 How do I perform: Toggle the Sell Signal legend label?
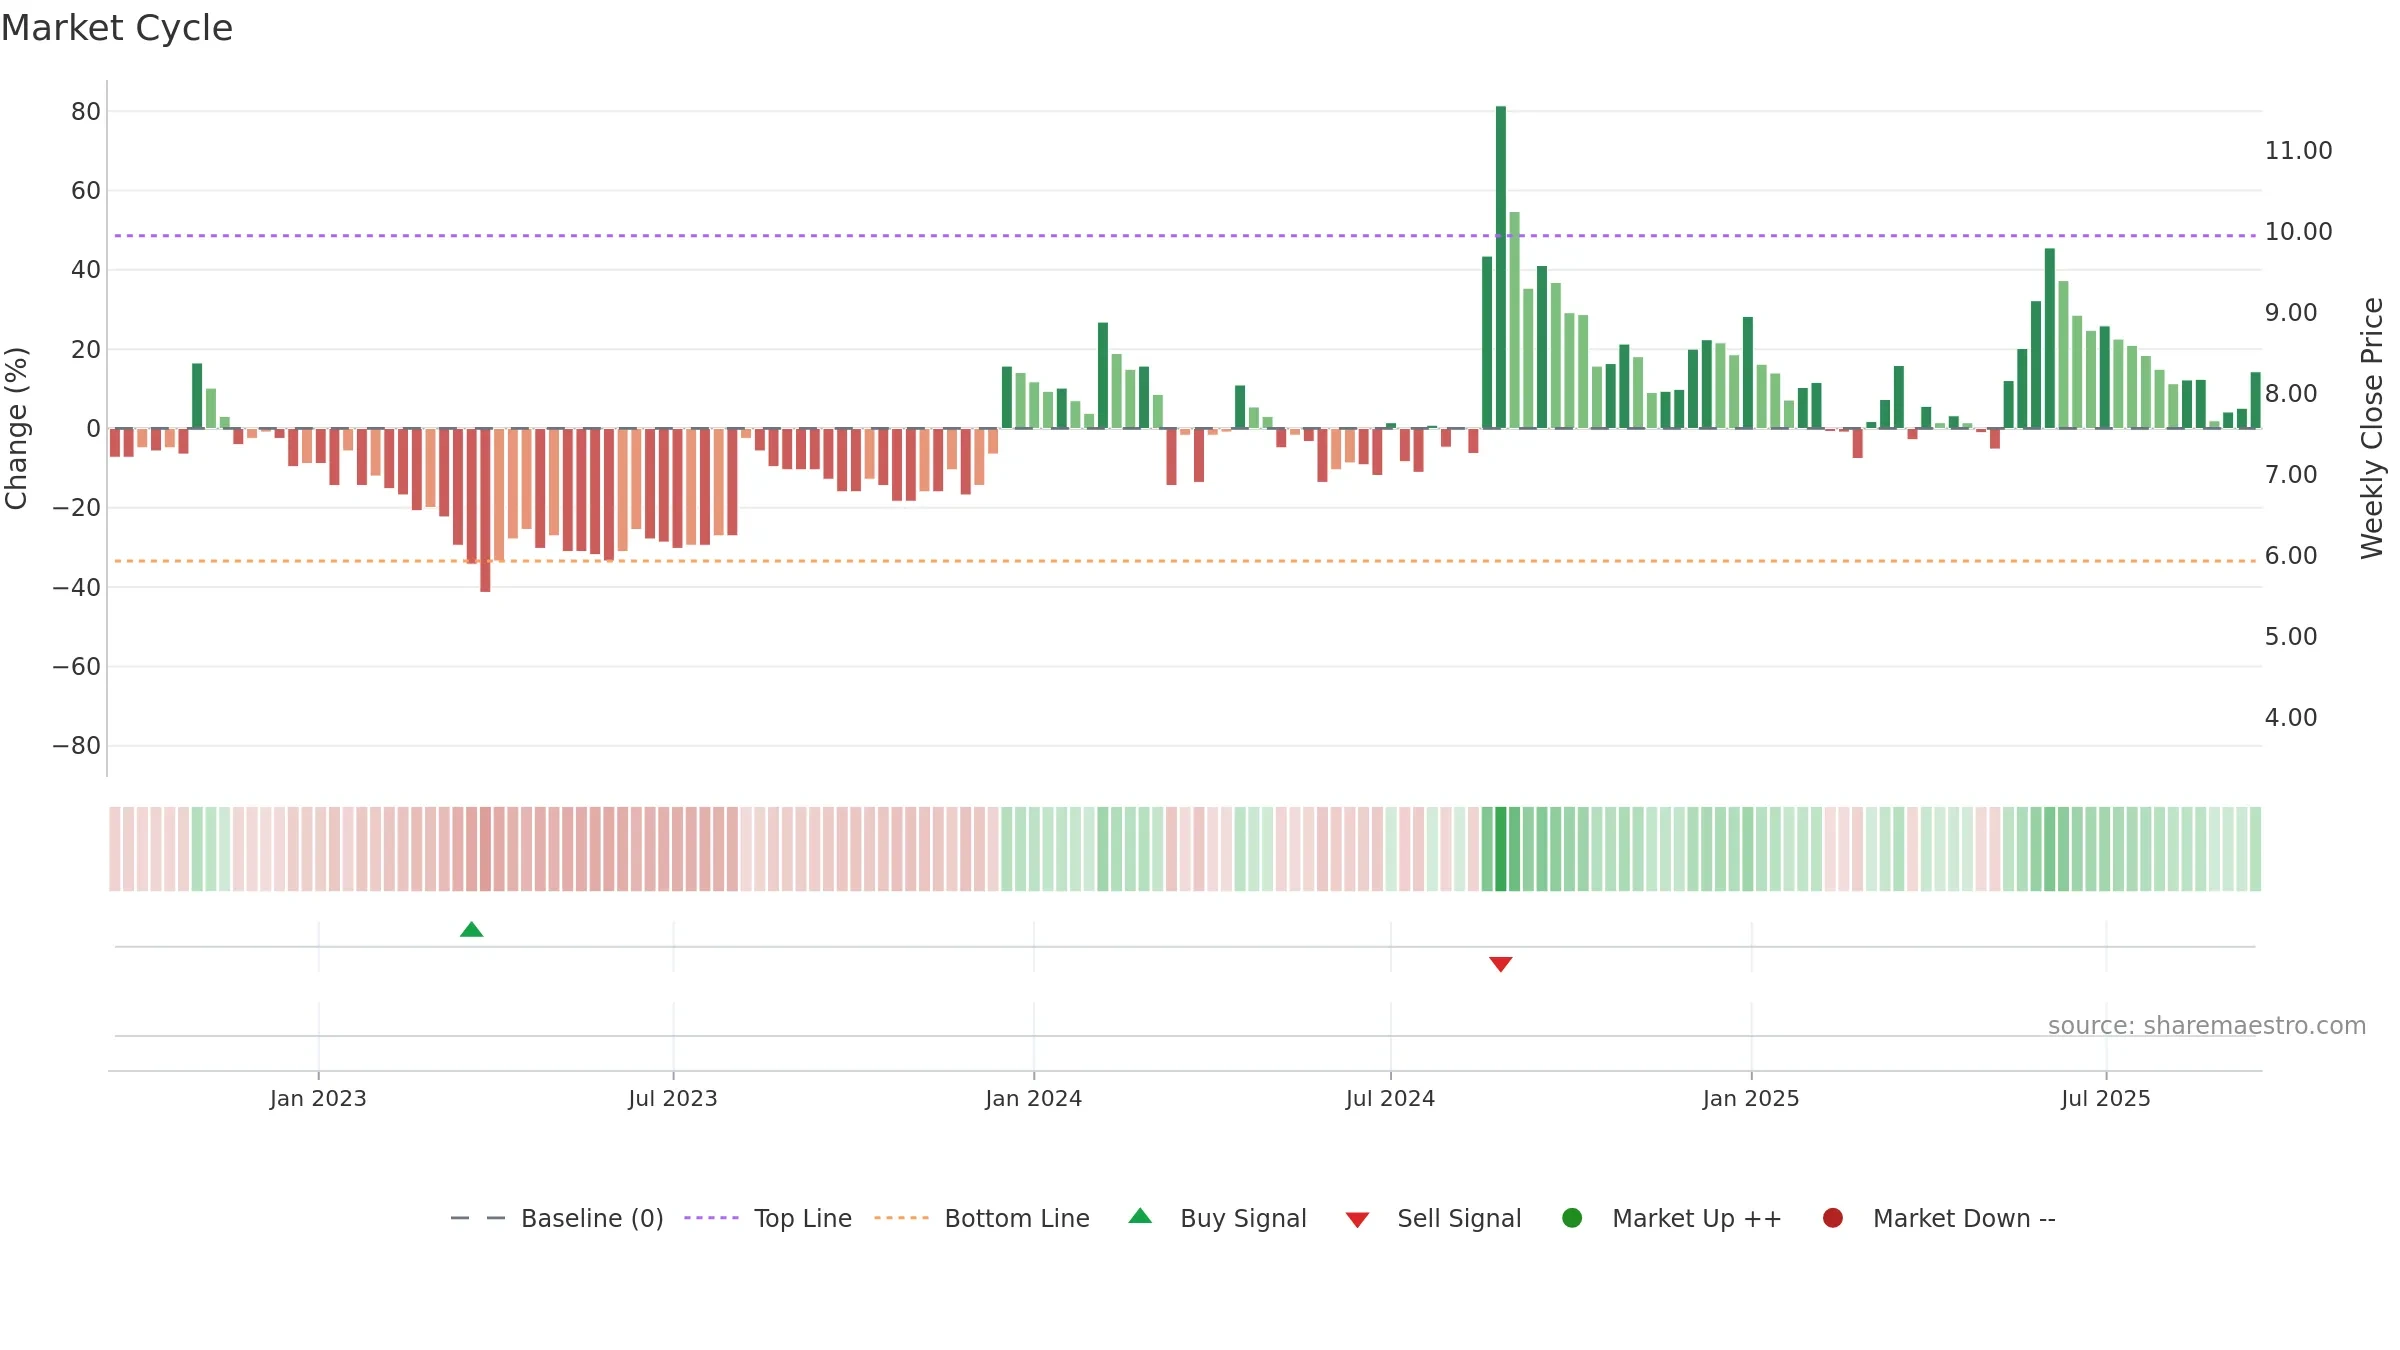point(1459,1218)
